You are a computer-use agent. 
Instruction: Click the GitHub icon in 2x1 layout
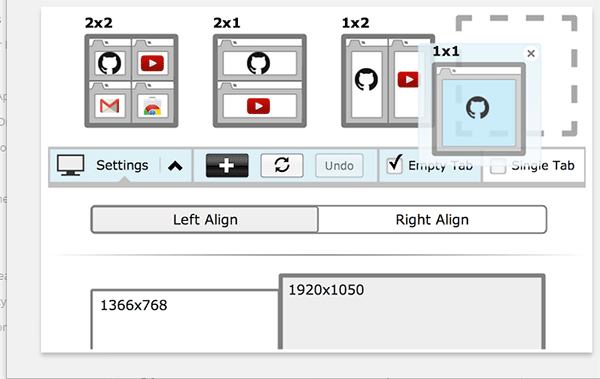click(259, 63)
